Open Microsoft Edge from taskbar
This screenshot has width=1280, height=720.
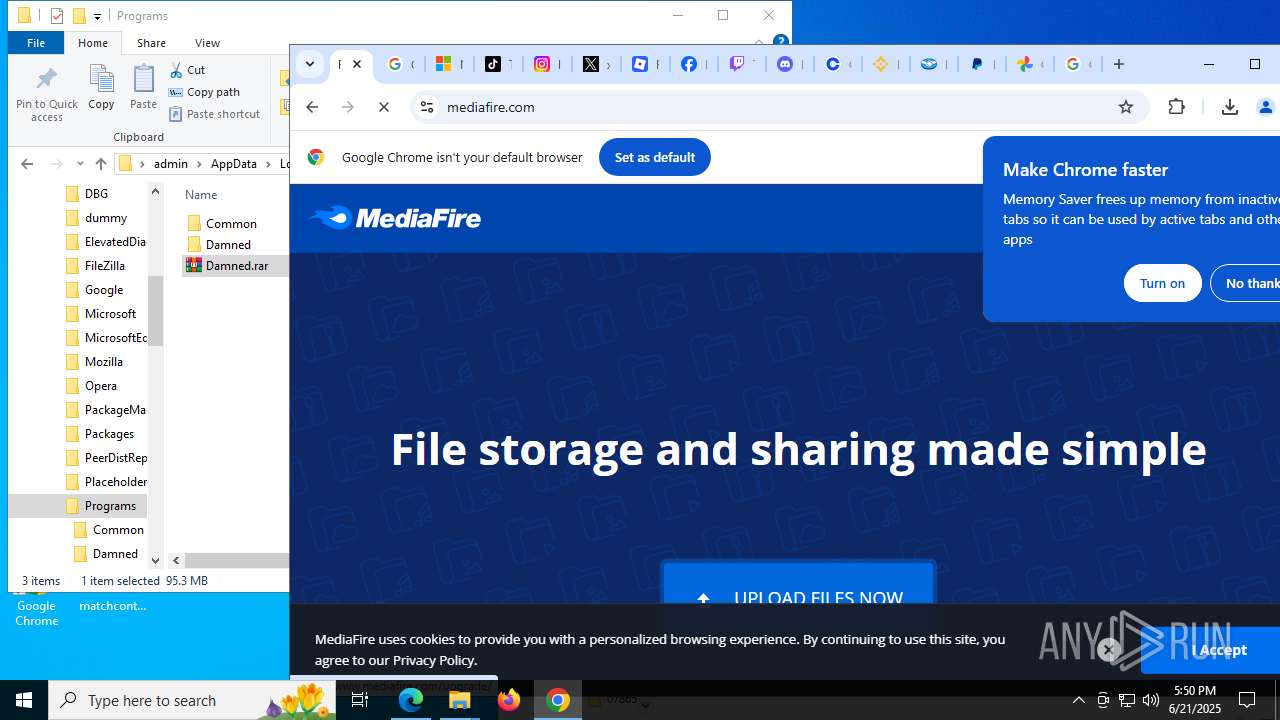click(411, 700)
